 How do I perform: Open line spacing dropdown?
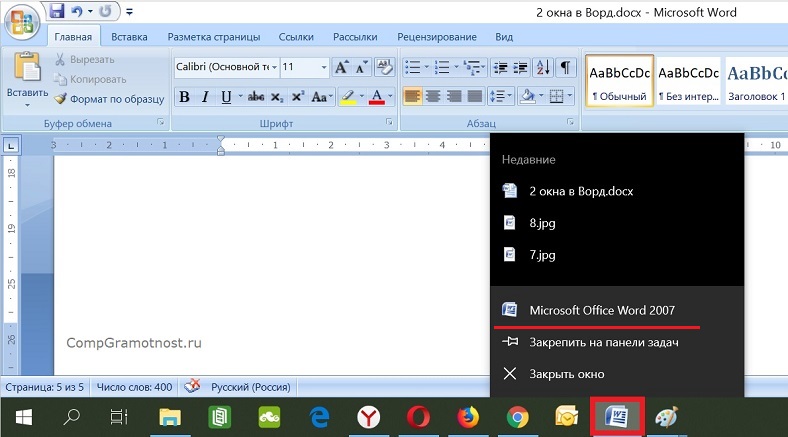pyautogui.click(x=500, y=96)
